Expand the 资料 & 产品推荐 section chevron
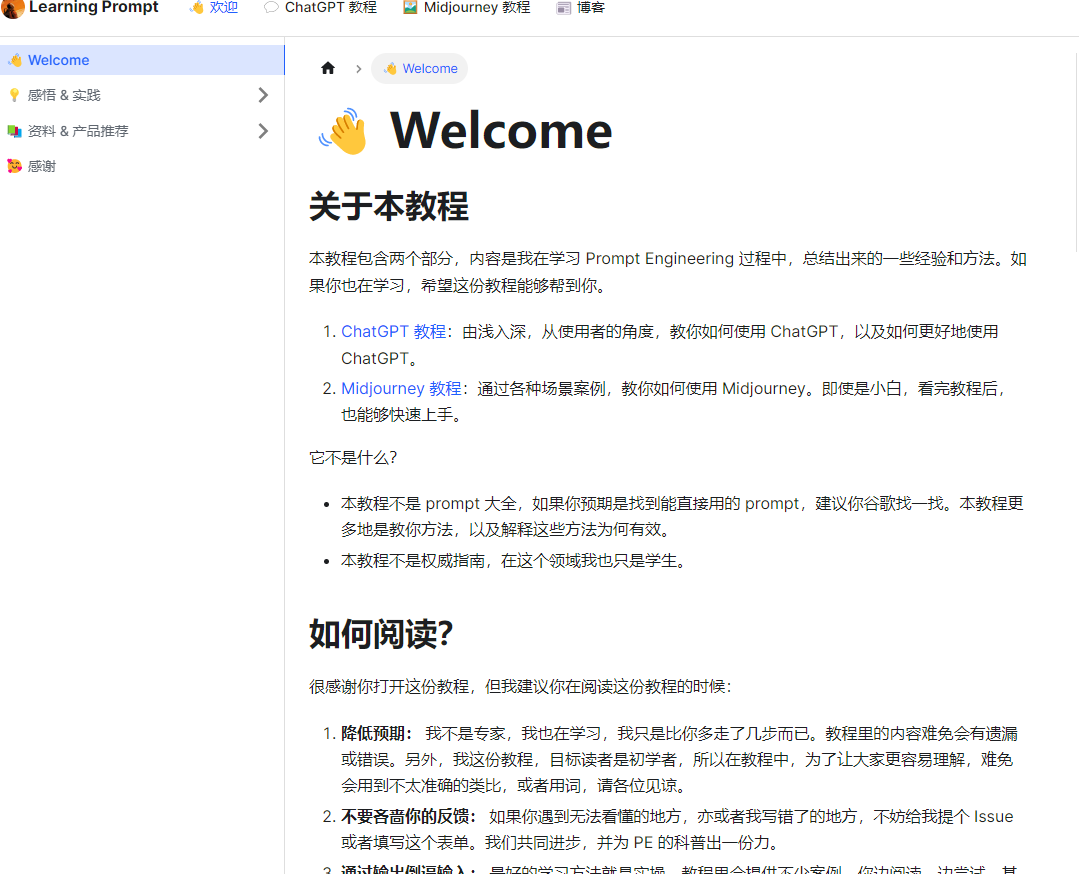The height and width of the screenshot is (874, 1079). click(263, 131)
